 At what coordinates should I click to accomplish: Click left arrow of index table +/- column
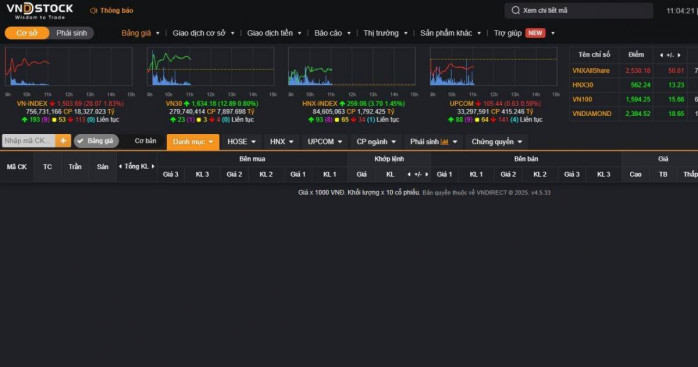coord(661,55)
